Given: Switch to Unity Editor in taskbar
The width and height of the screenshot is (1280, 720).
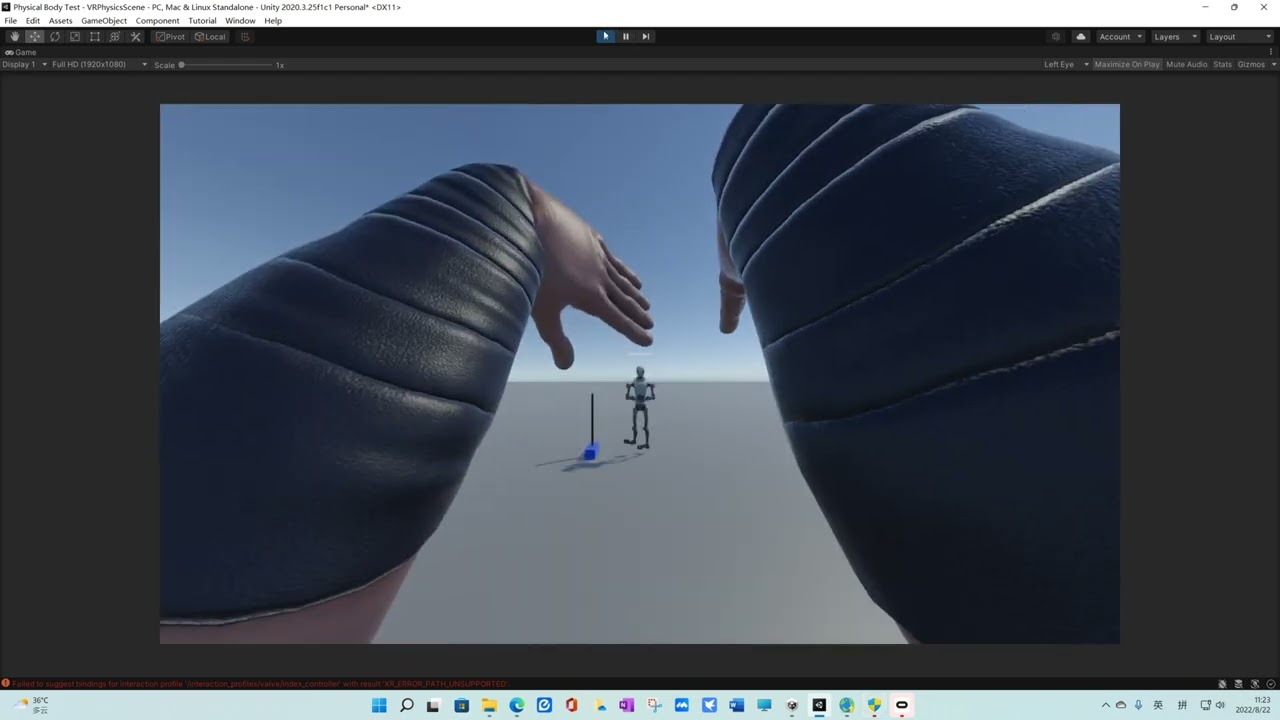Looking at the screenshot, I should click(x=819, y=705).
